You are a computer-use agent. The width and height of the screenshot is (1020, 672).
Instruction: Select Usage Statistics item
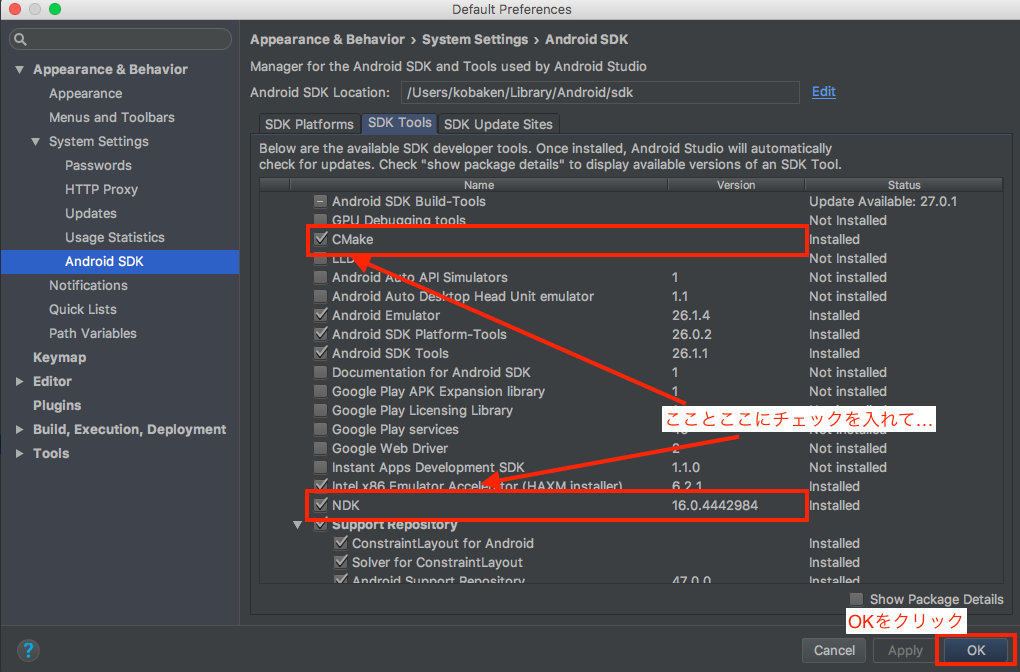tap(114, 238)
